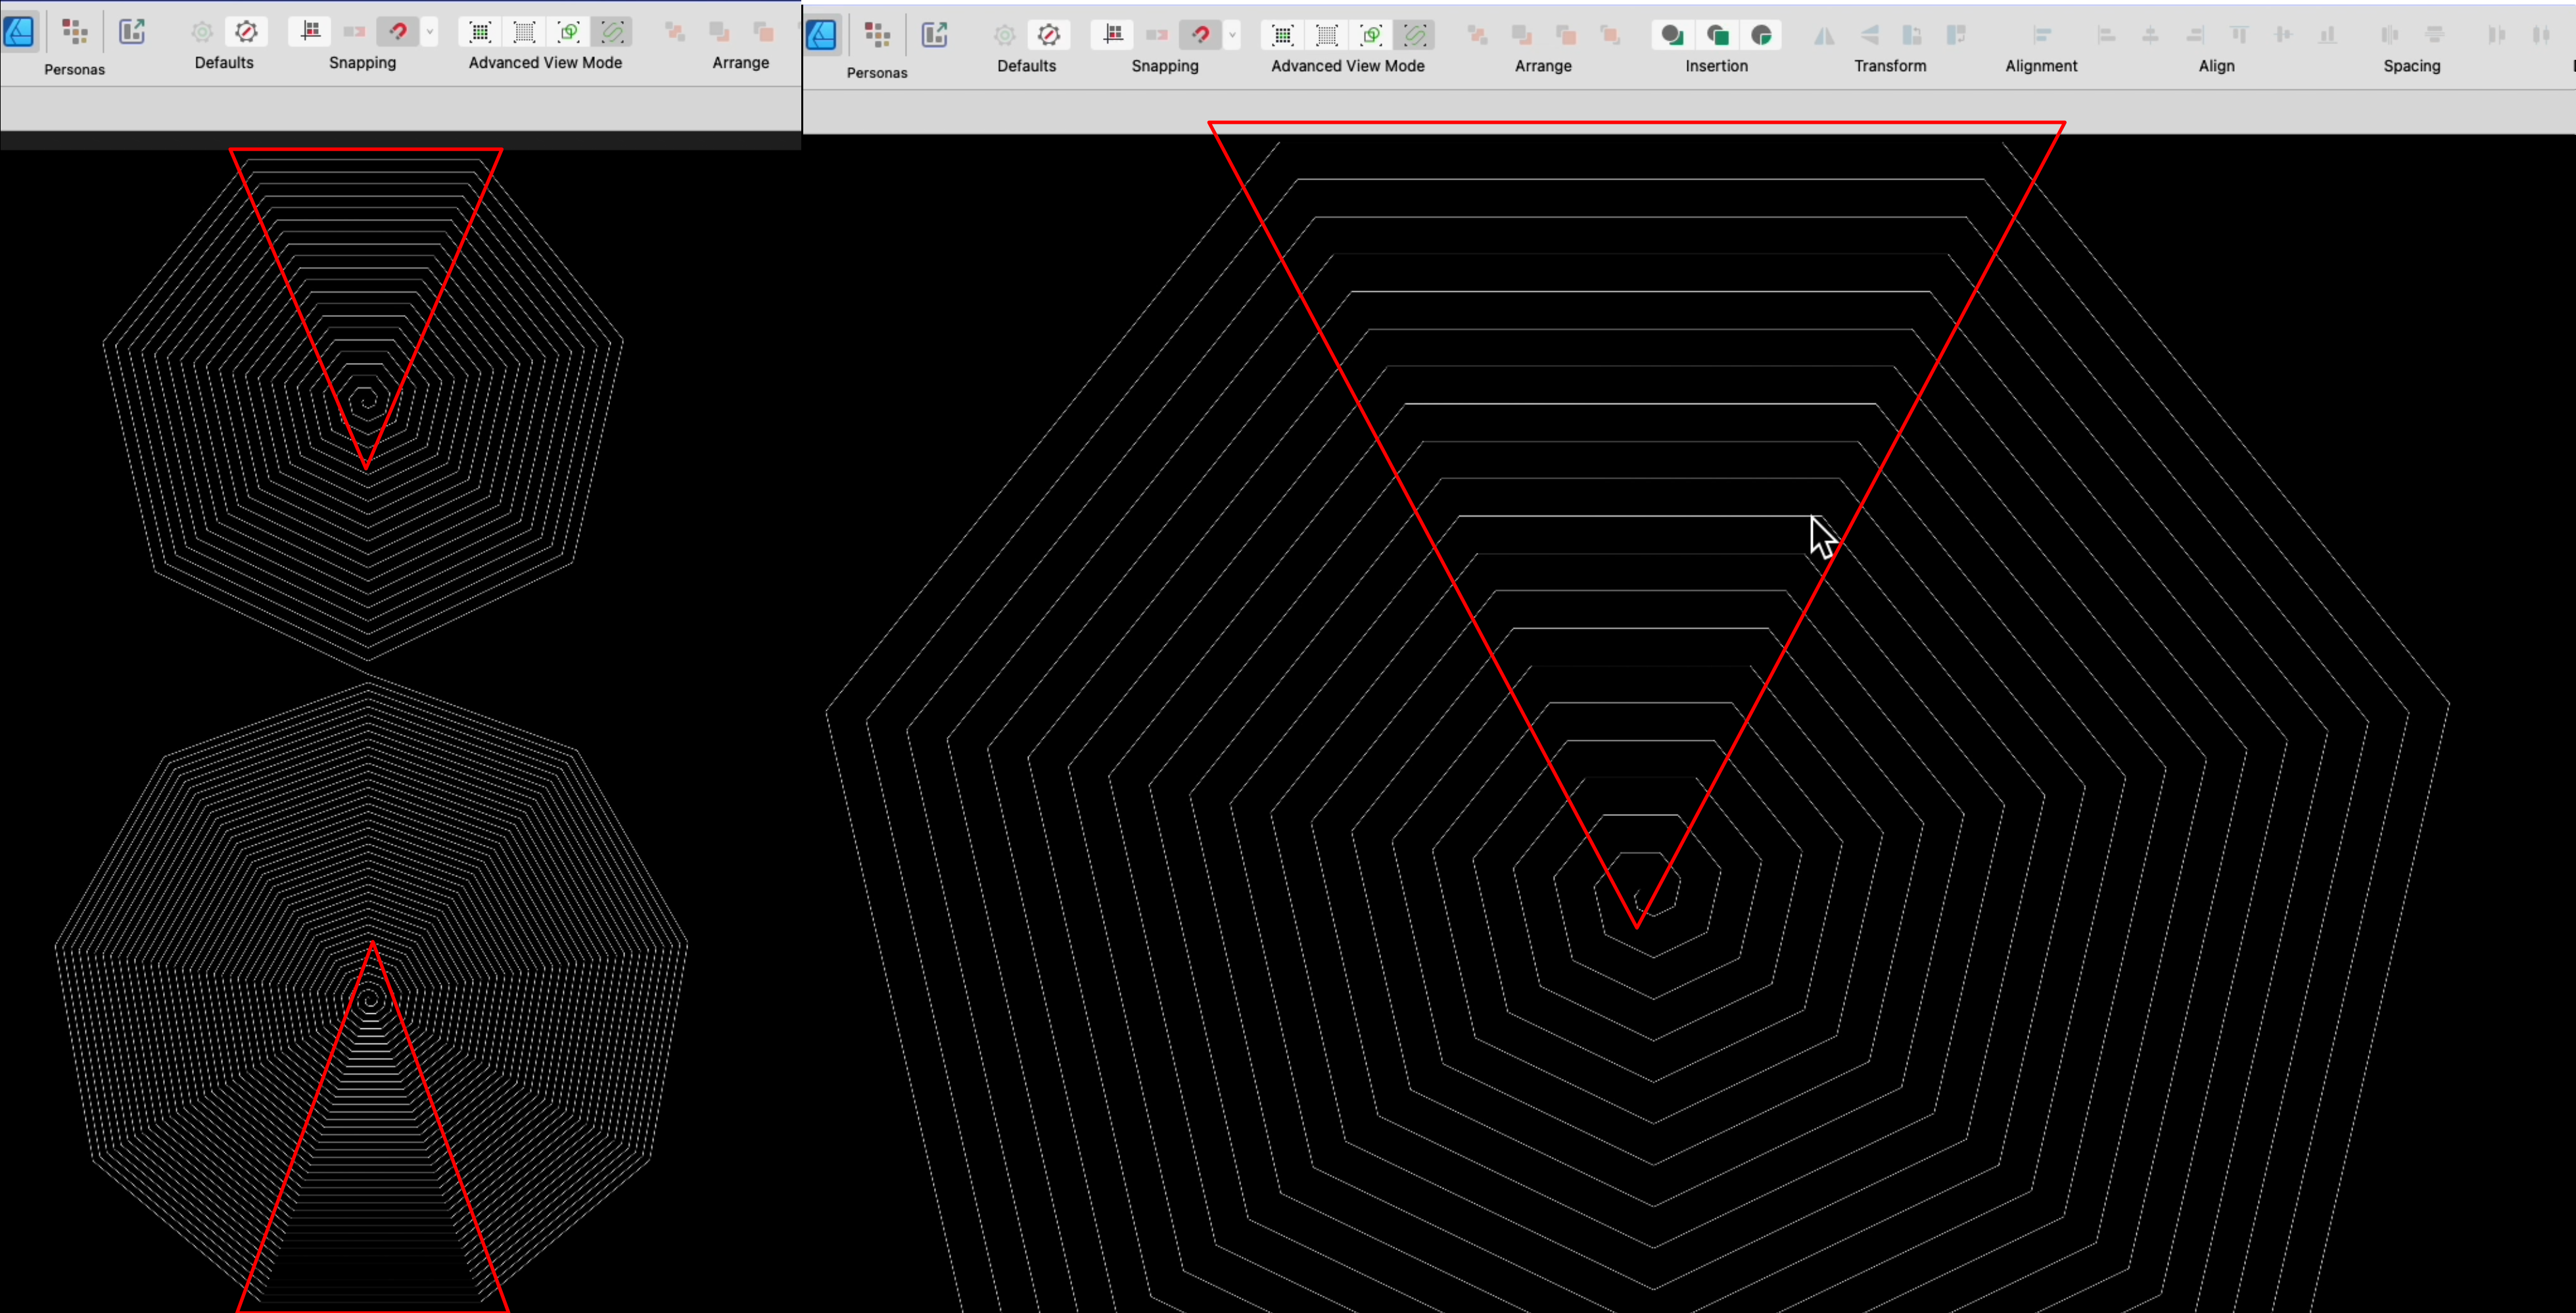Toggle green grid view mode, left window

[480, 32]
